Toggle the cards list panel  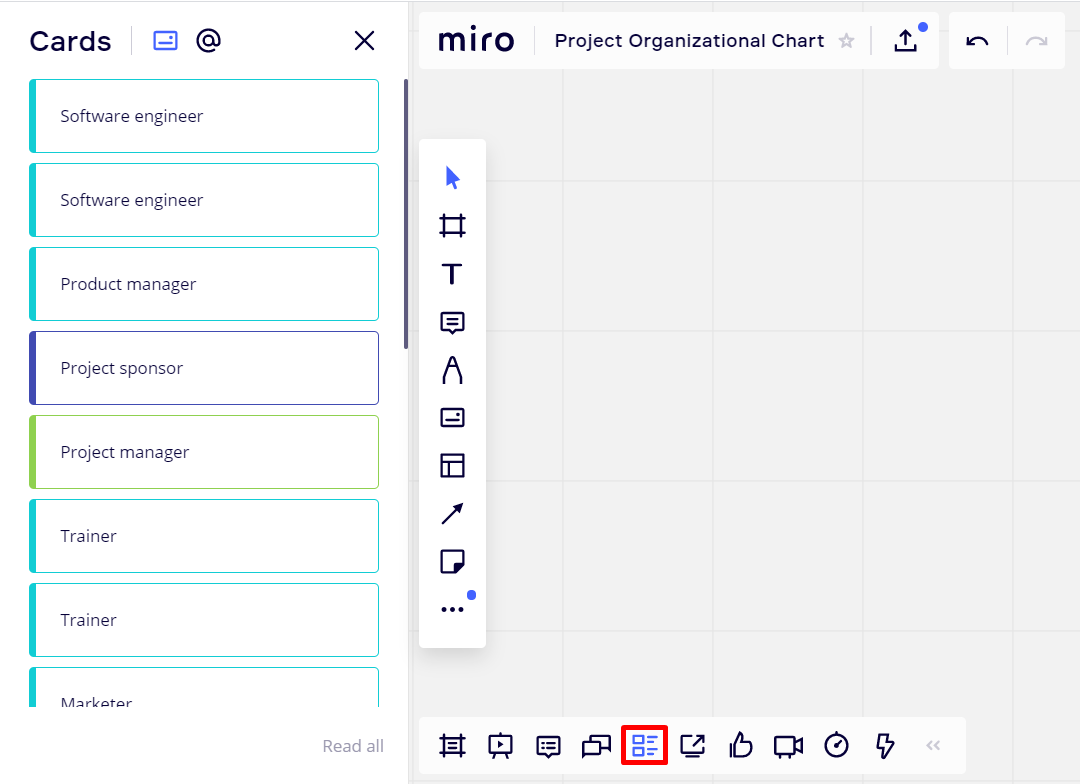pos(644,745)
